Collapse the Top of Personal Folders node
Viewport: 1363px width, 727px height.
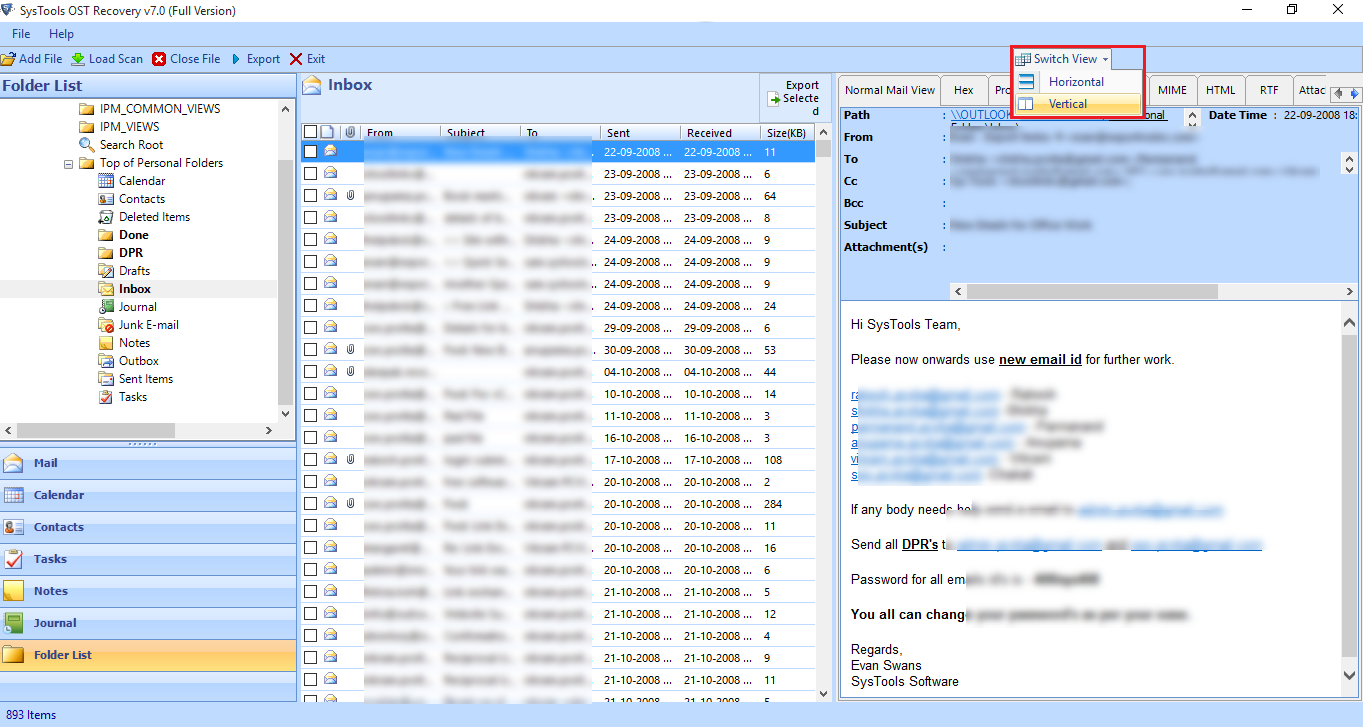click(69, 163)
